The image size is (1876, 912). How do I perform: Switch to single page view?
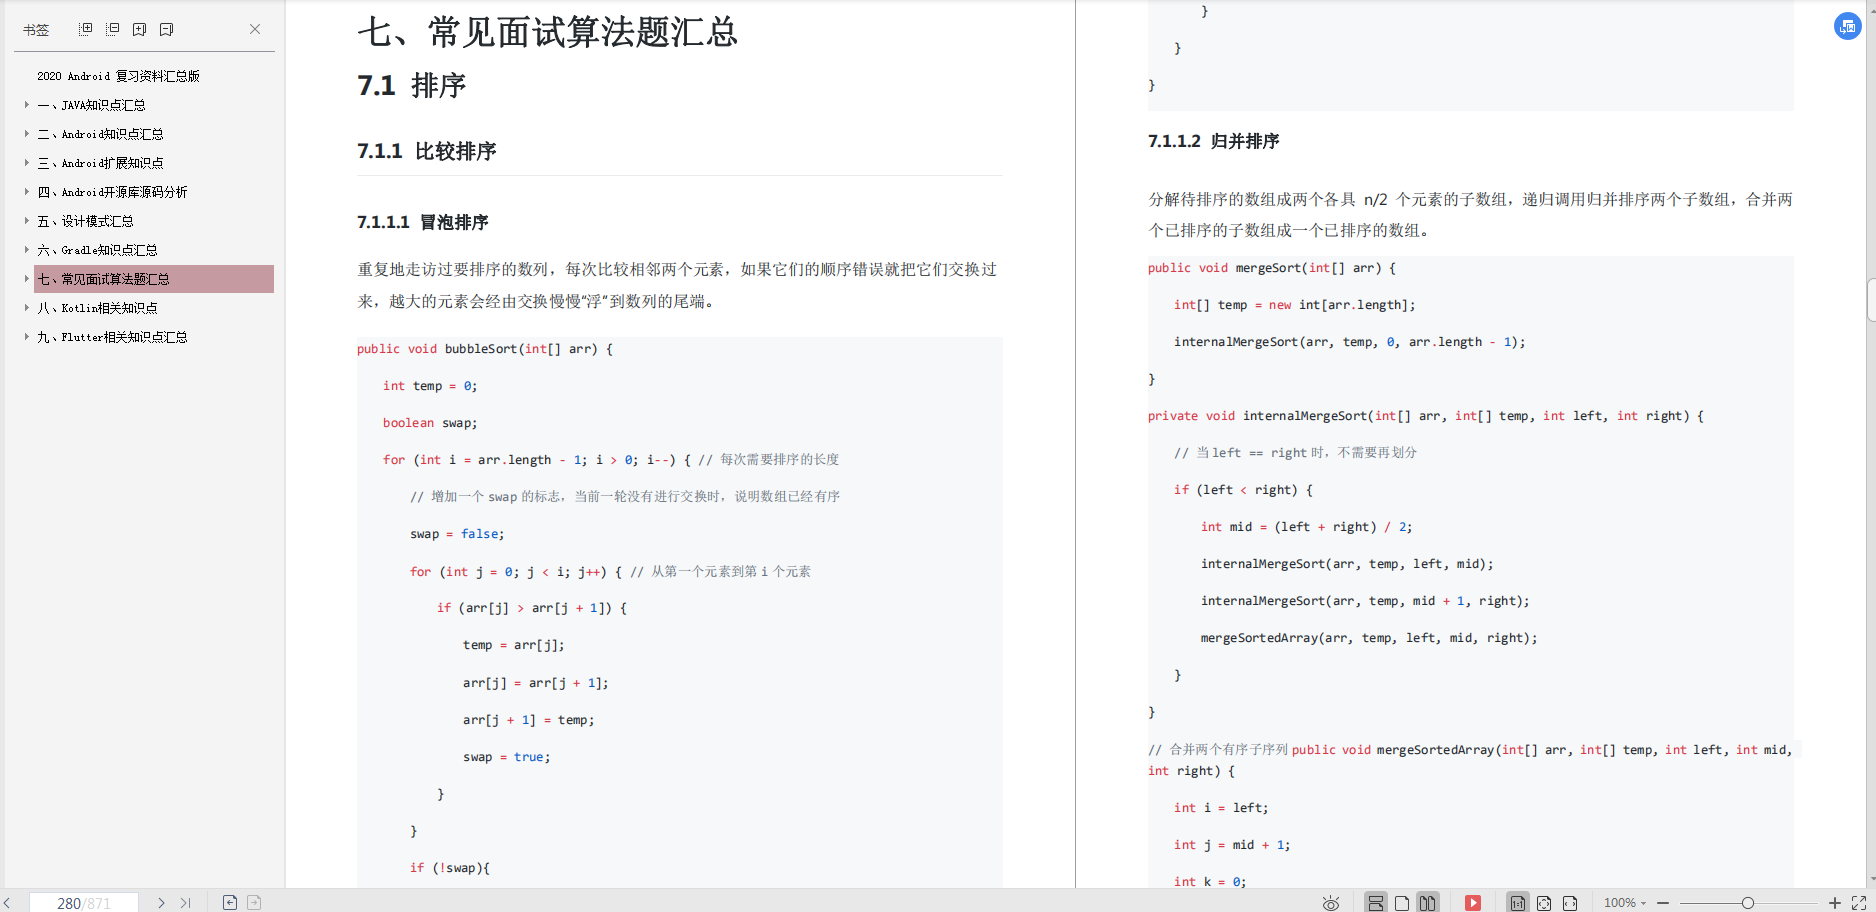pyautogui.click(x=1402, y=902)
